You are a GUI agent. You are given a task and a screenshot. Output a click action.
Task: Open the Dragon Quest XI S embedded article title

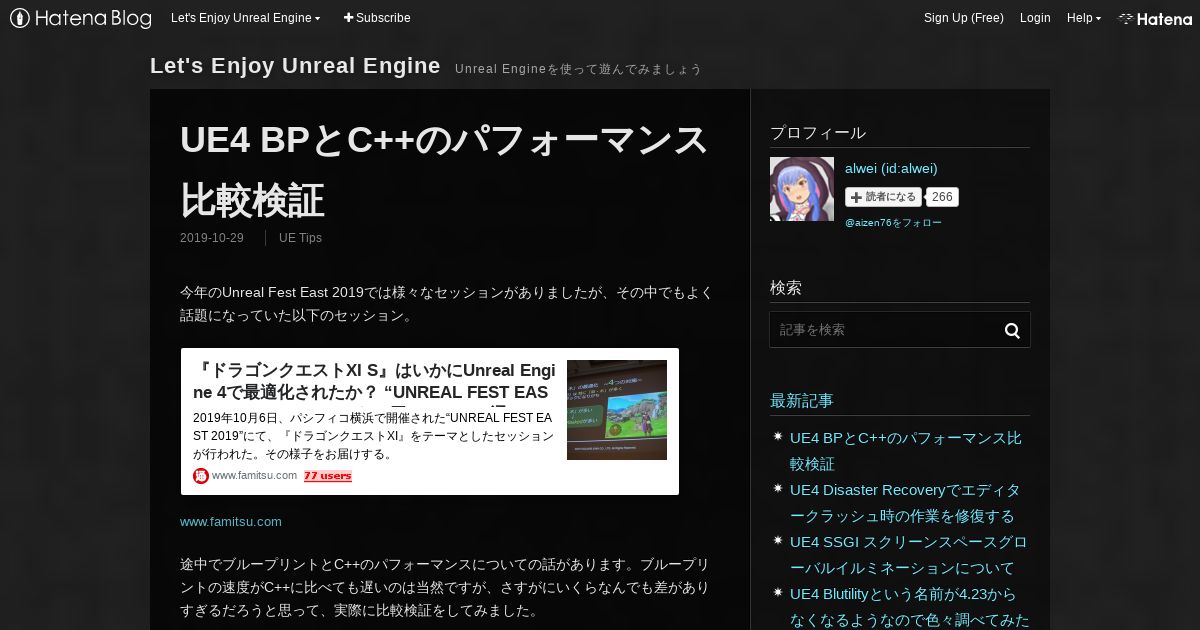pyautogui.click(x=374, y=381)
